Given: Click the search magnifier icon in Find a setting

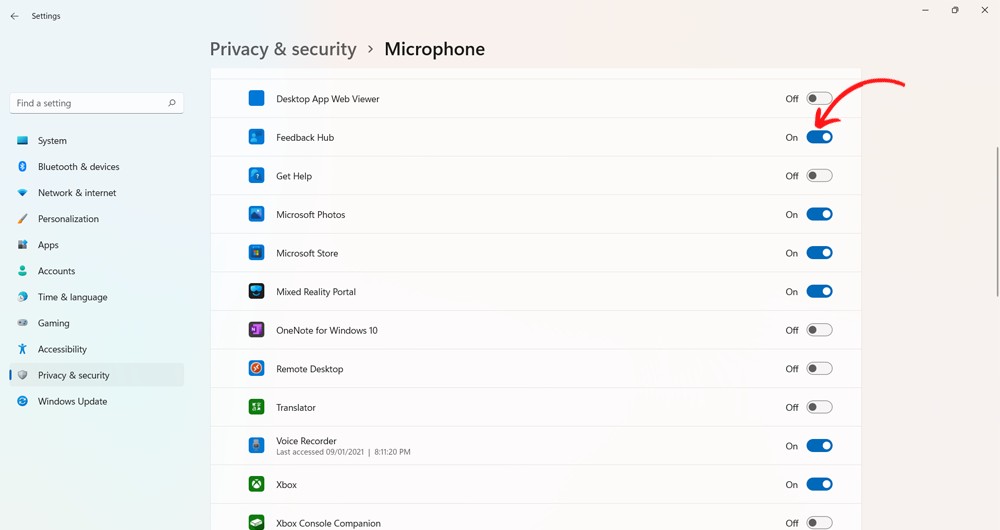Looking at the screenshot, I should click(172, 103).
